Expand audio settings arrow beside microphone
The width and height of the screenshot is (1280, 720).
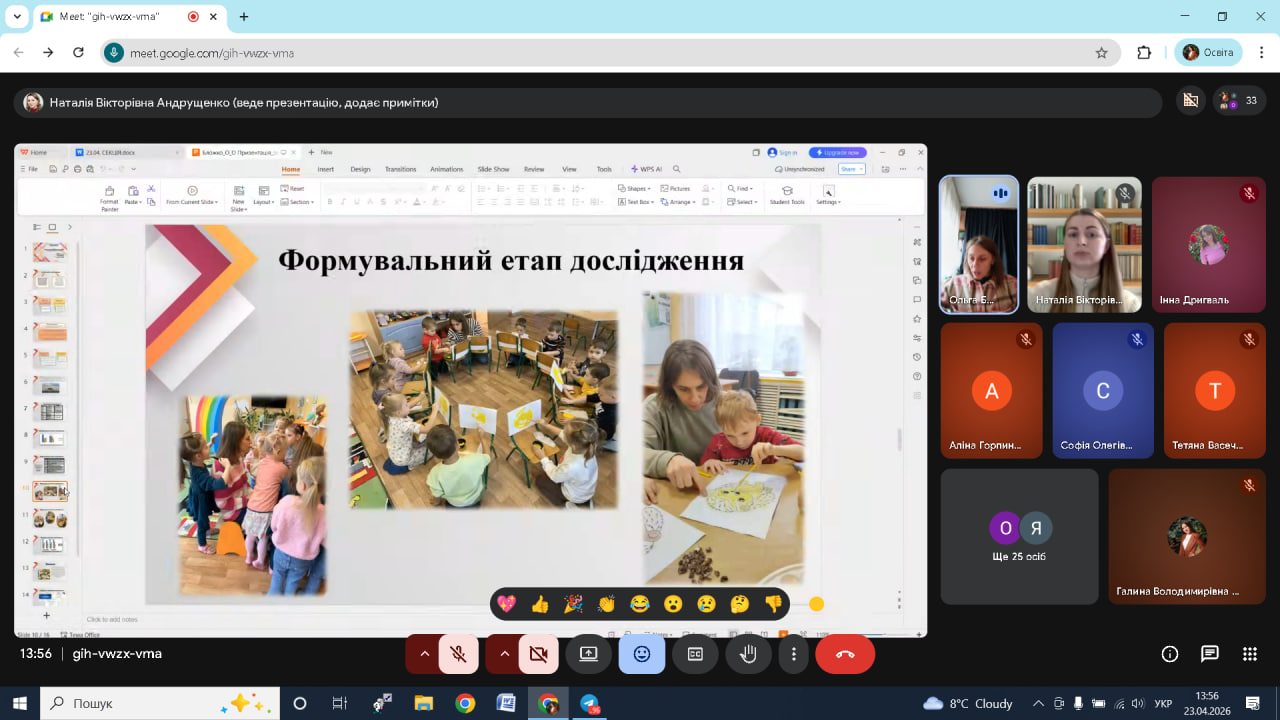(x=424, y=654)
